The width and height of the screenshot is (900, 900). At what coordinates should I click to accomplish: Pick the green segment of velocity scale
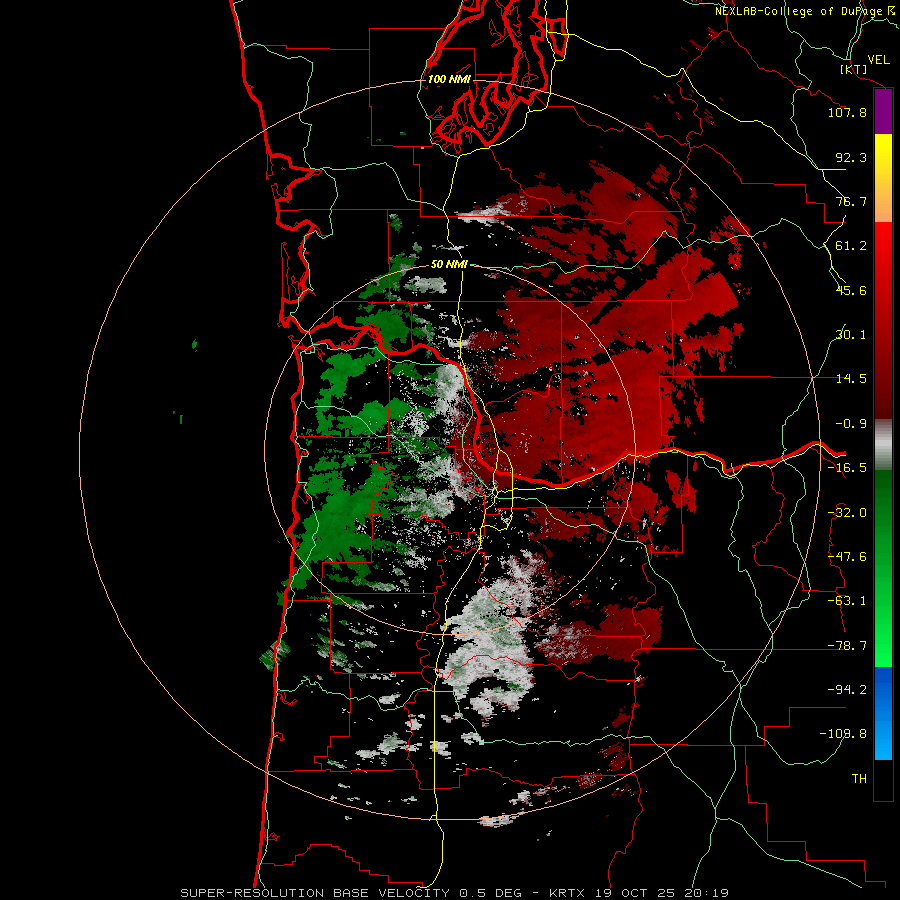pyautogui.click(x=883, y=568)
